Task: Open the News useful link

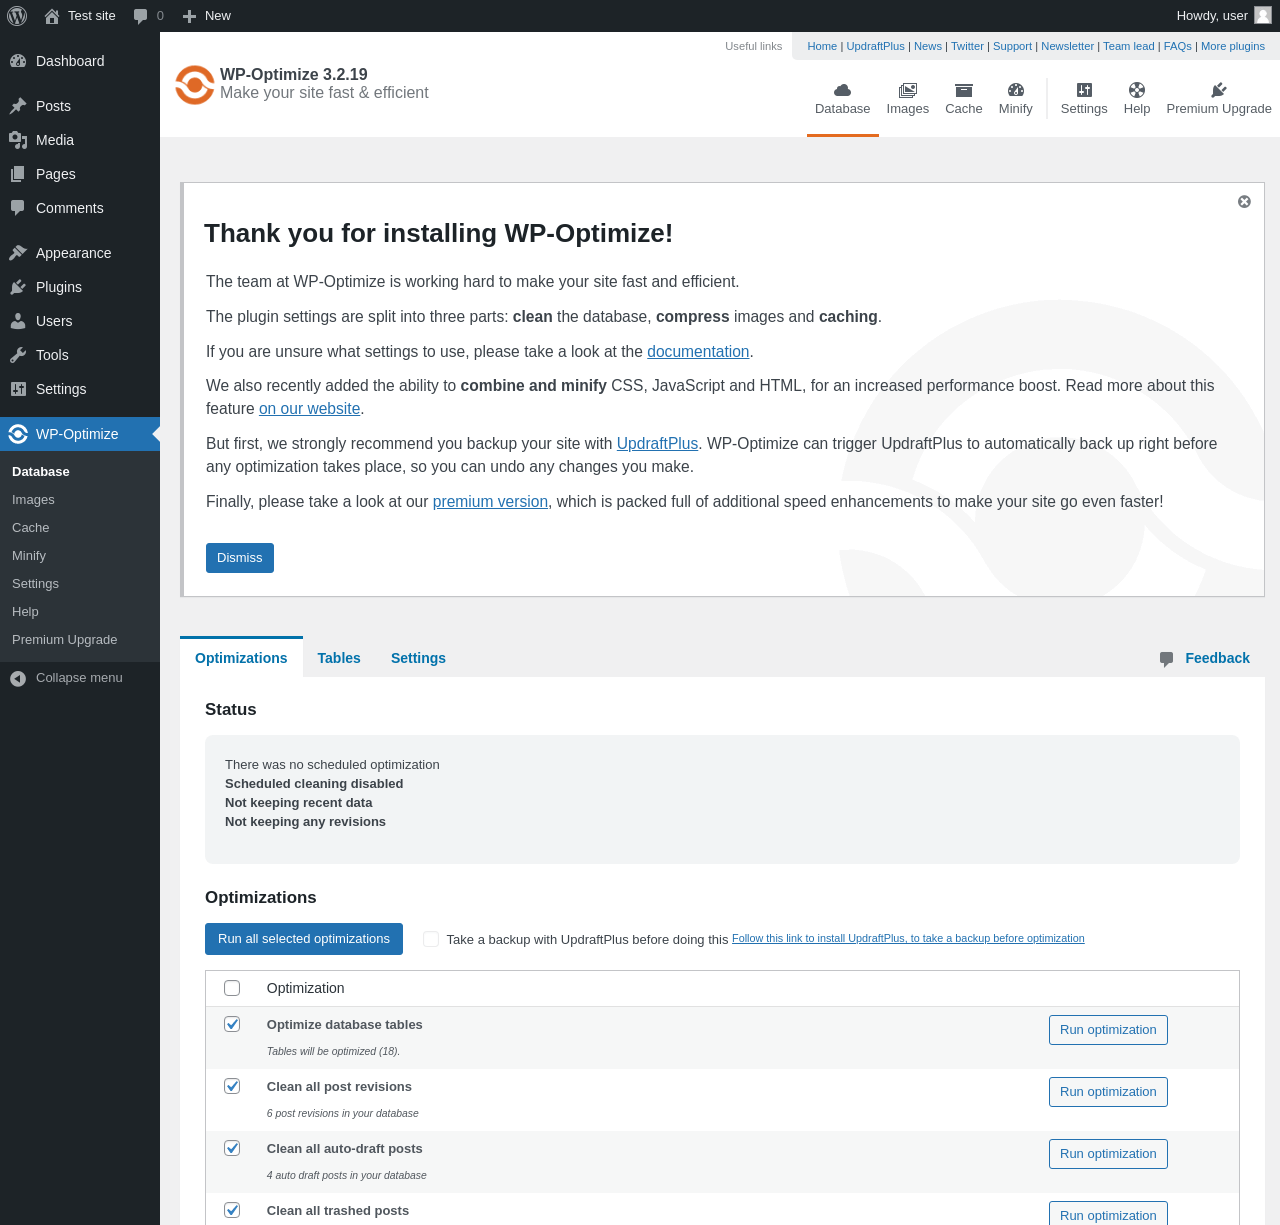Action: tap(928, 46)
